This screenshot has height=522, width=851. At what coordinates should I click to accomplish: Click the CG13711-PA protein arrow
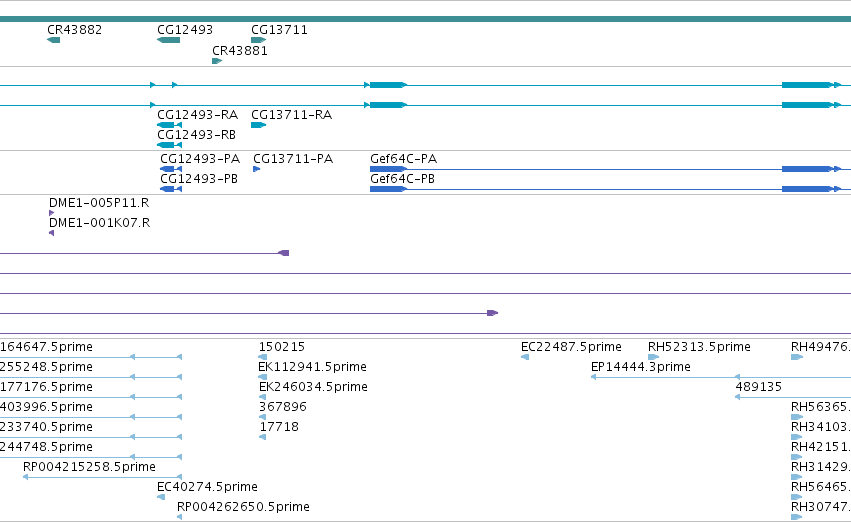point(257,169)
